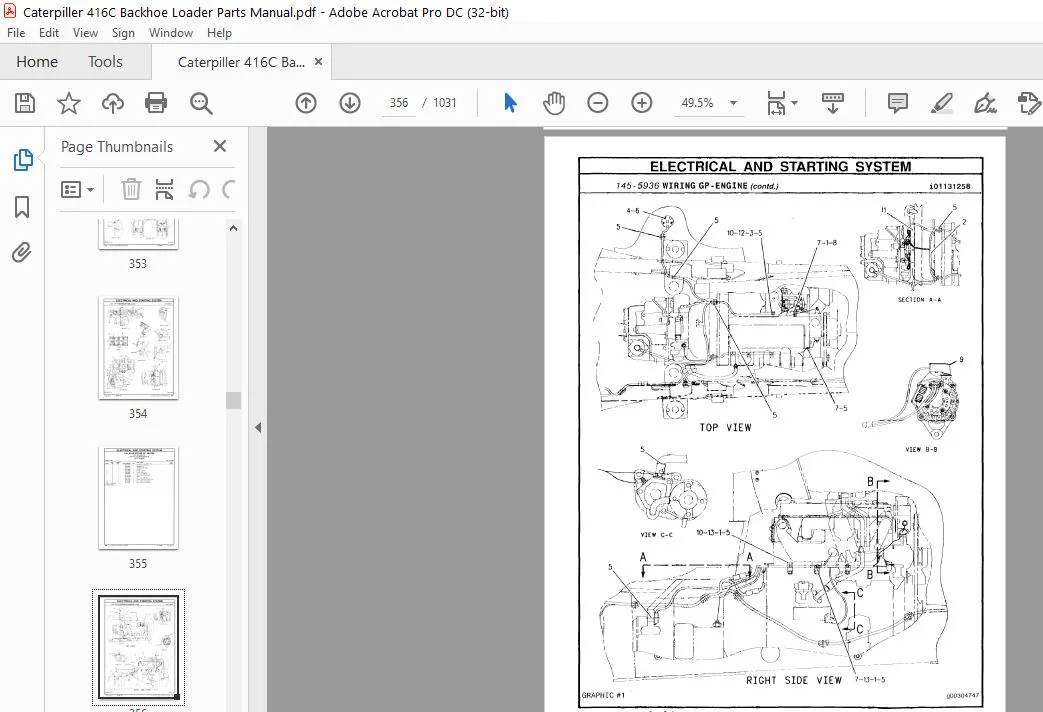The height and width of the screenshot is (712, 1043).
Task: Collapse the navigation pane with the arrow
Action: point(257,427)
